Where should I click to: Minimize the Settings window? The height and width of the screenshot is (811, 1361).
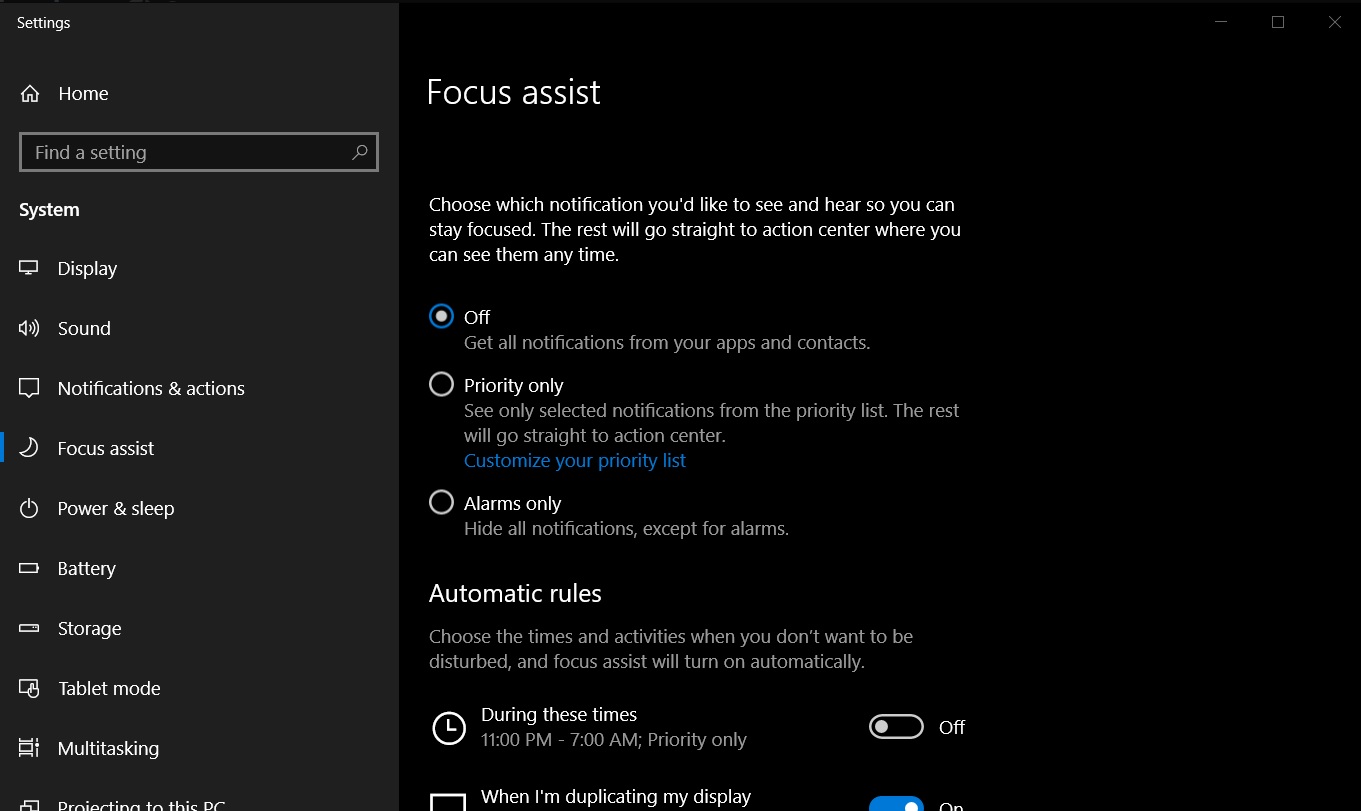pos(1221,22)
